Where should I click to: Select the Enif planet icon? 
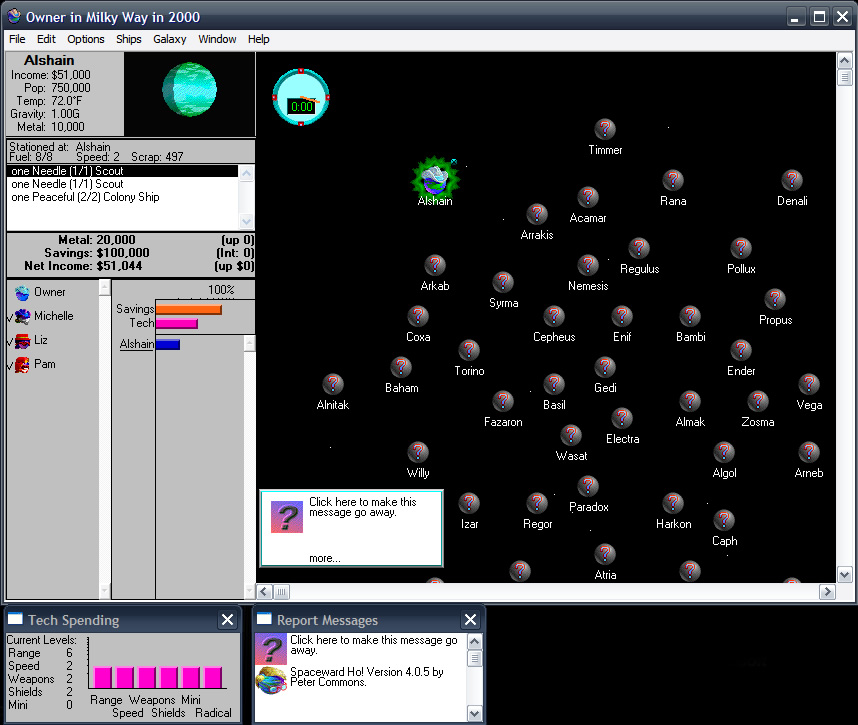click(x=622, y=316)
